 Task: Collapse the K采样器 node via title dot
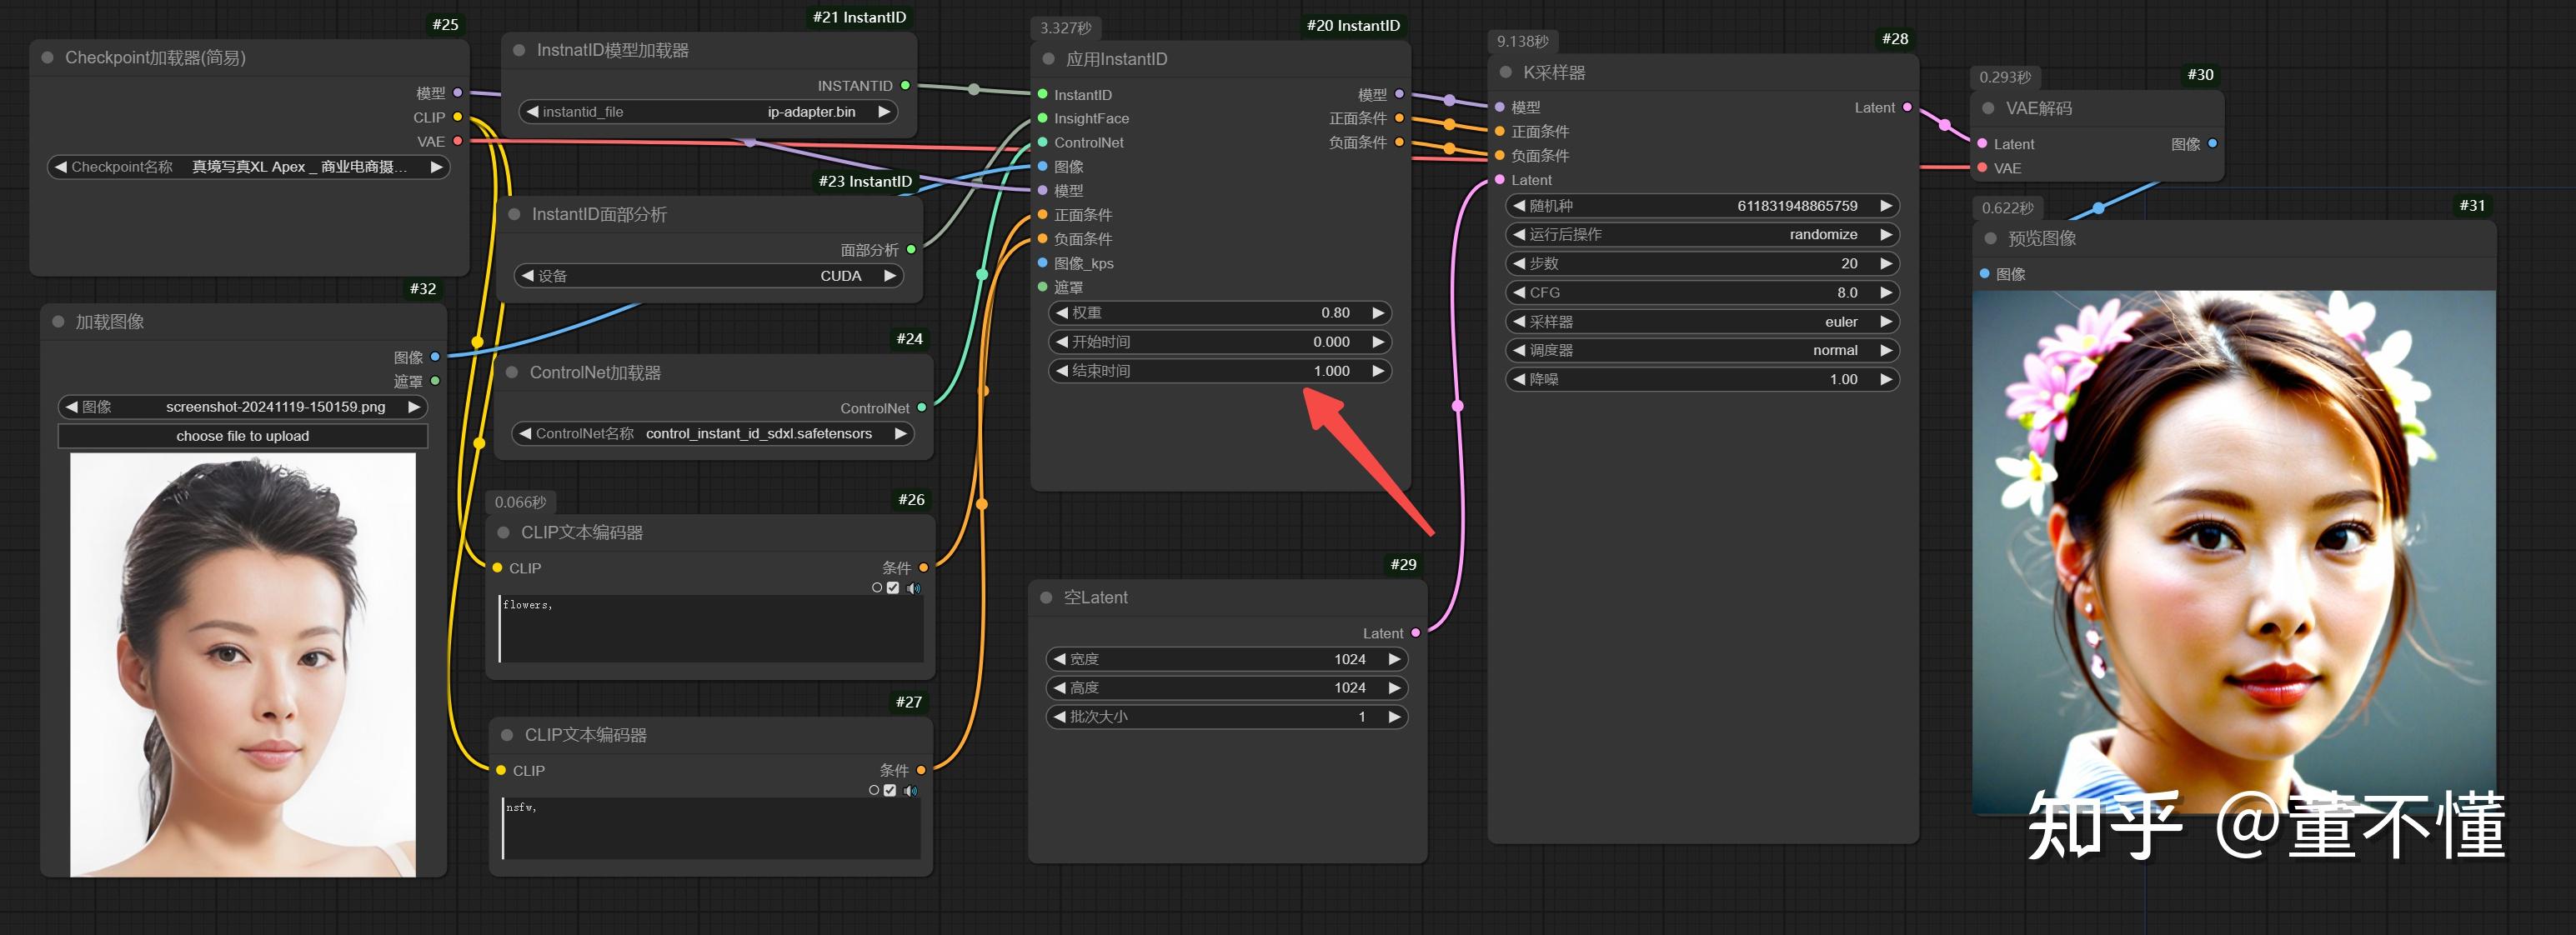click(1505, 72)
